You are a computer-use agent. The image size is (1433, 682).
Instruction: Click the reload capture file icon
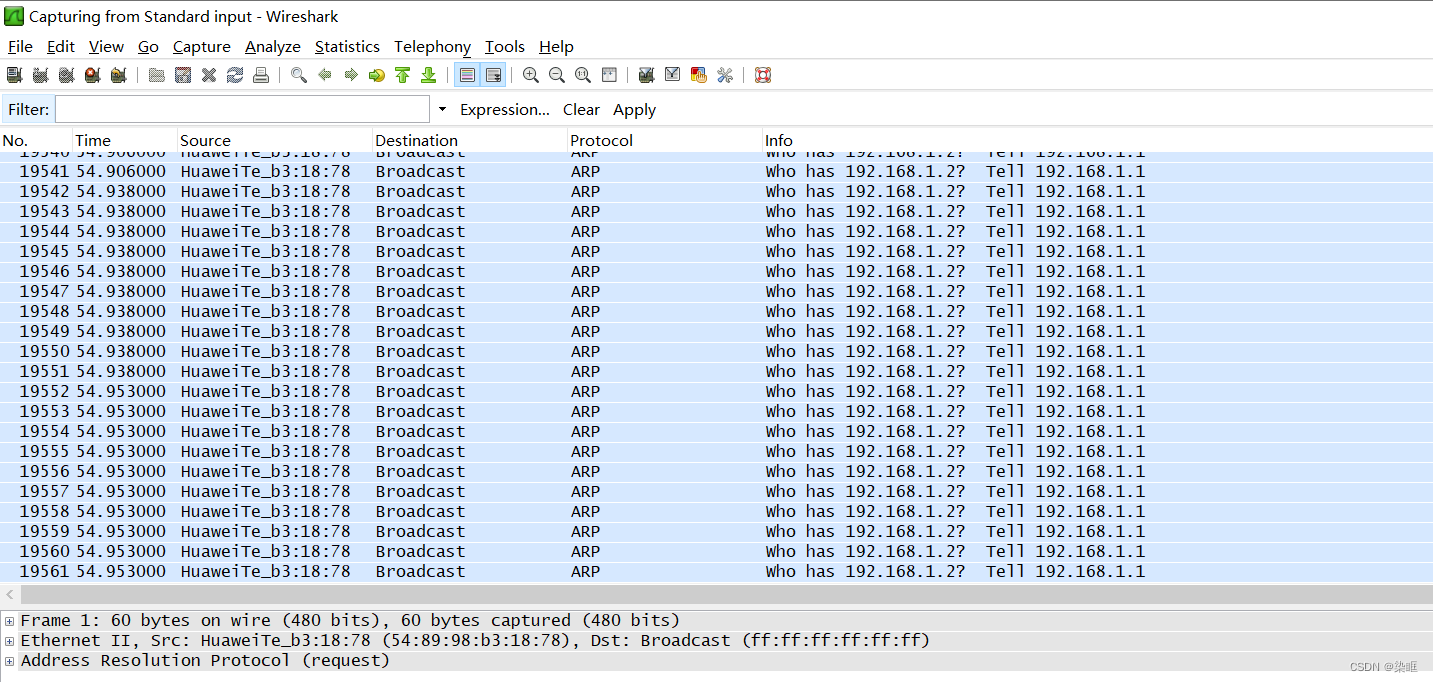235,75
